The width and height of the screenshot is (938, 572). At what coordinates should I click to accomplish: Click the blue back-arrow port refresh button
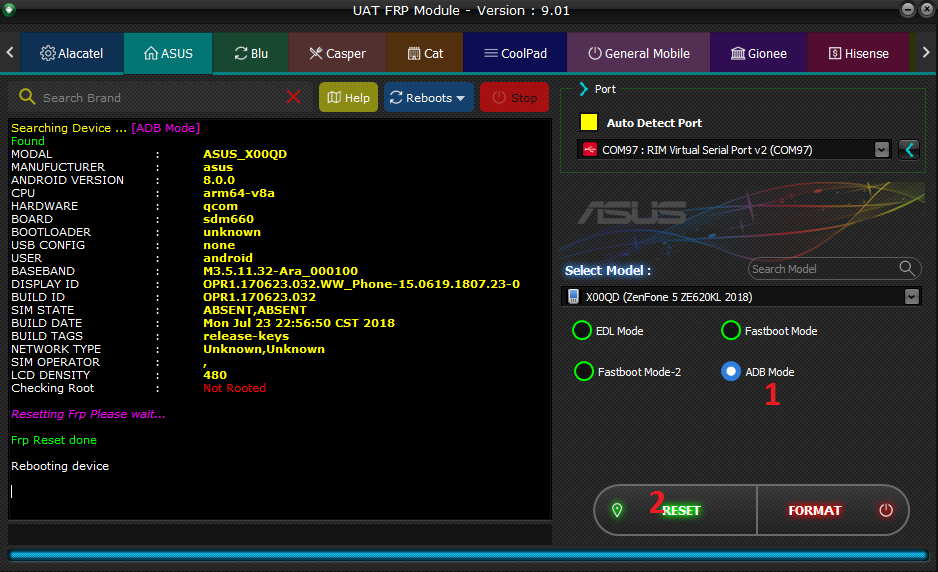click(909, 150)
